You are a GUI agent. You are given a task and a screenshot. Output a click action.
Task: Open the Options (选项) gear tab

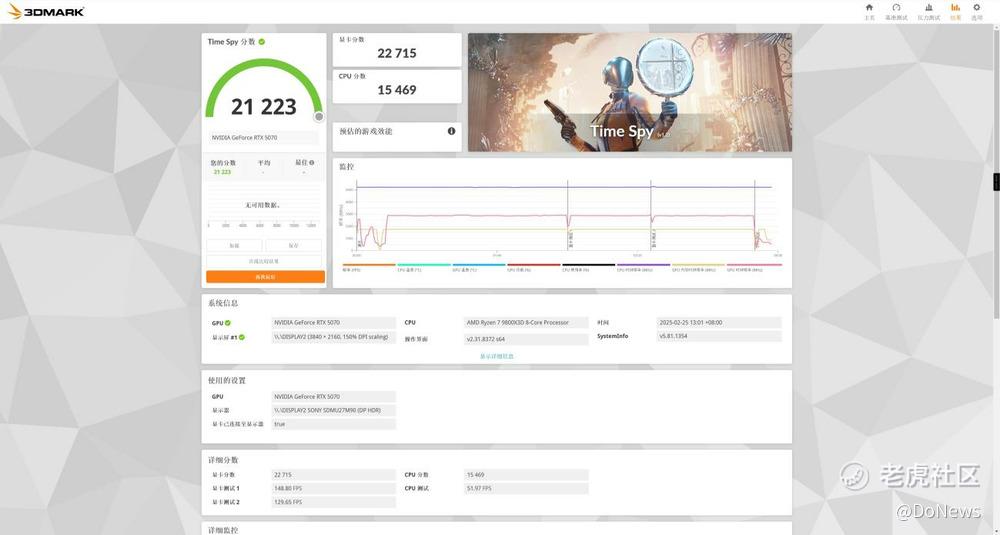click(x=976, y=11)
